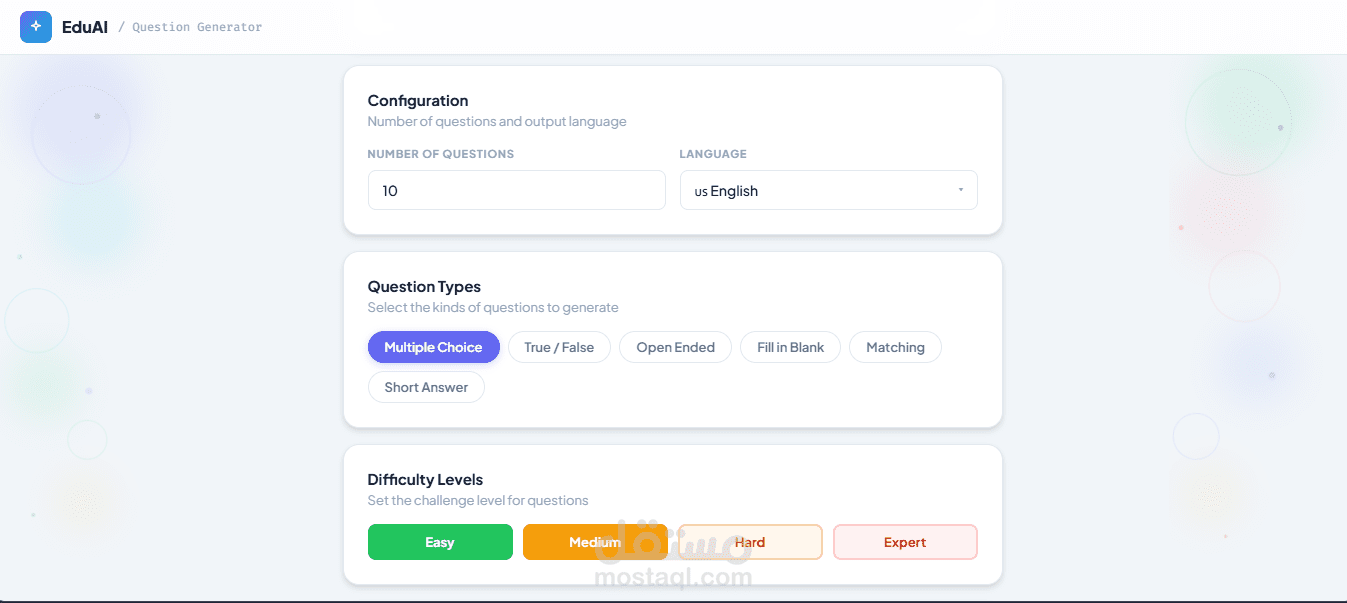Viewport: 1347px width, 603px height.
Task: Click the US flag code in Language box
Action: pyautogui.click(x=700, y=191)
